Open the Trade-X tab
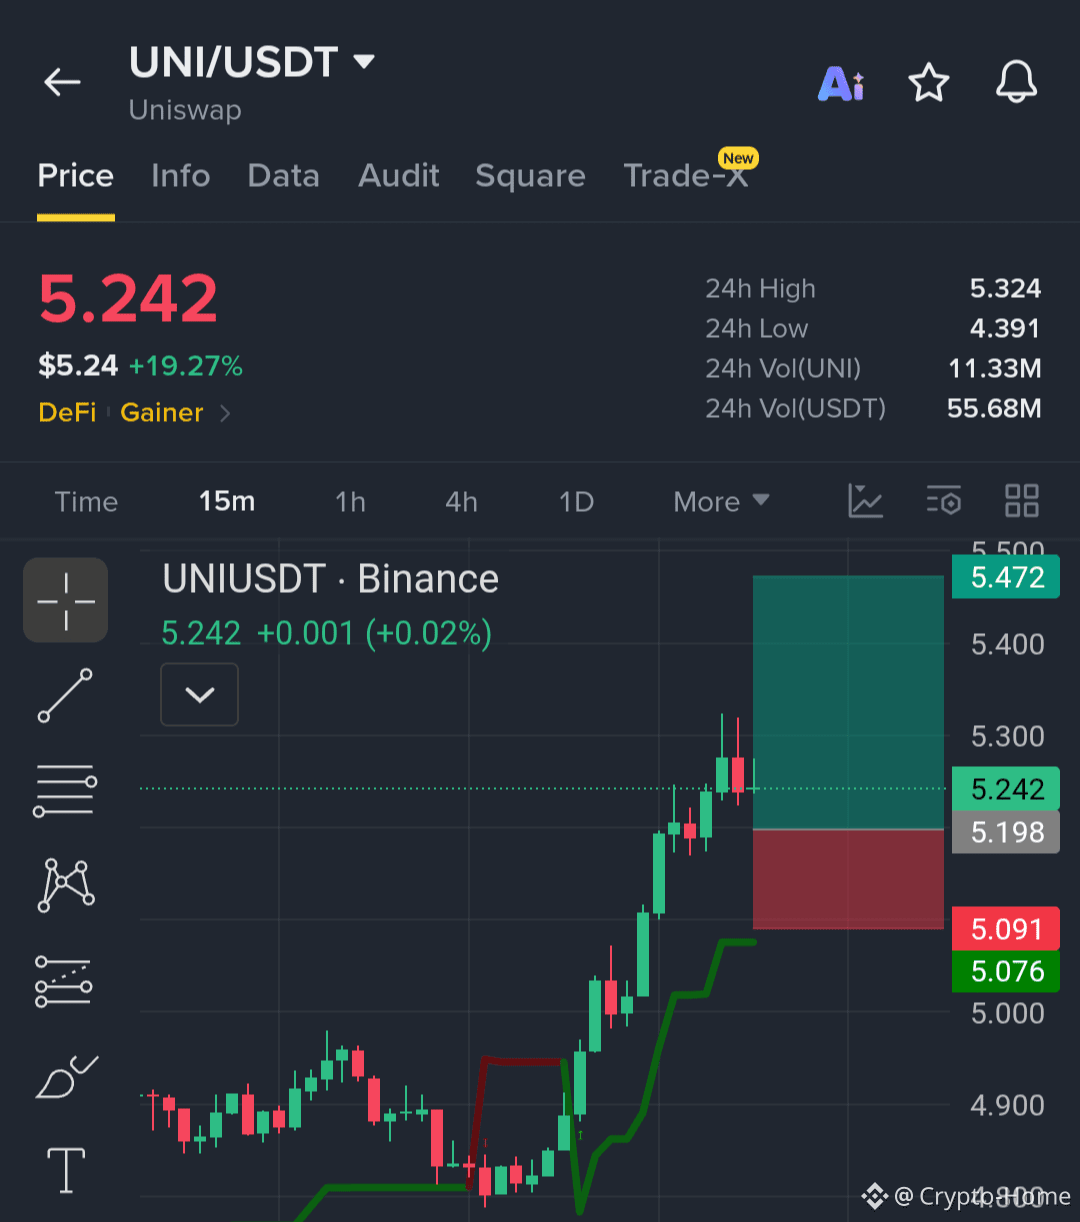 (x=686, y=176)
